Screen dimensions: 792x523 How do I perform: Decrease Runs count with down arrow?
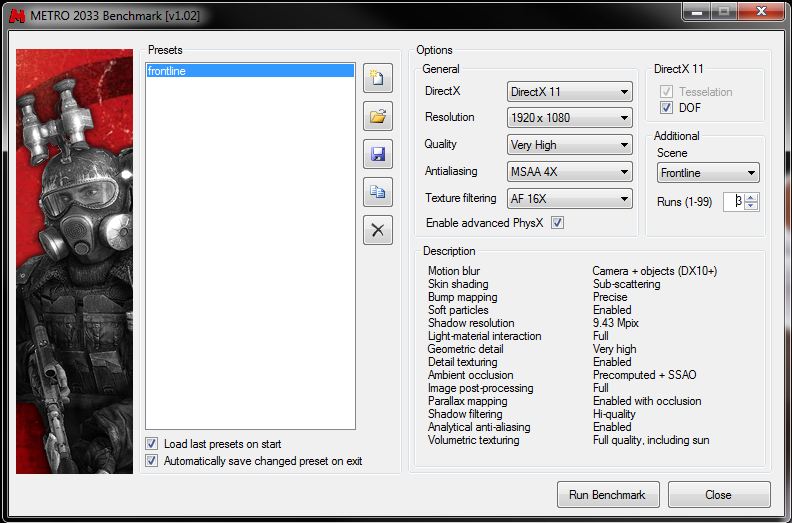751,206
